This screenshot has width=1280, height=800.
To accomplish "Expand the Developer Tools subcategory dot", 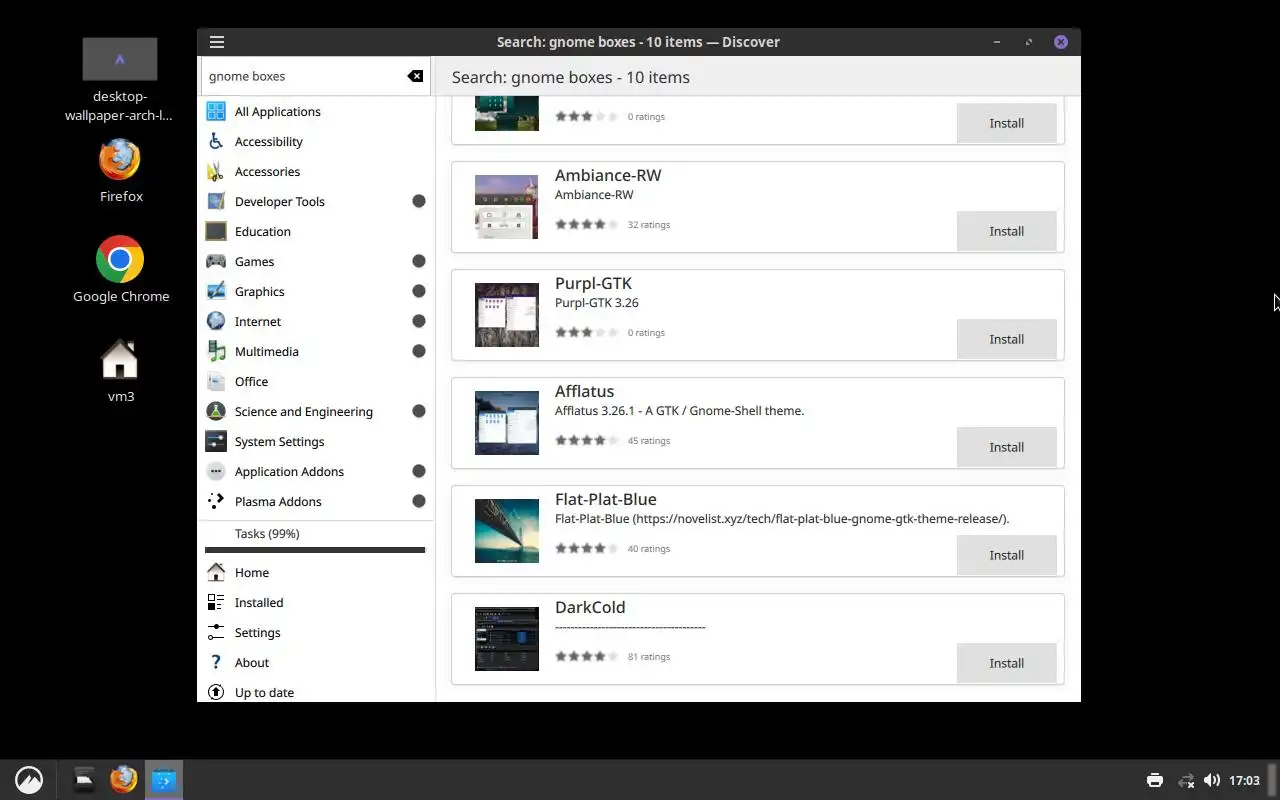I will point(419,201).
